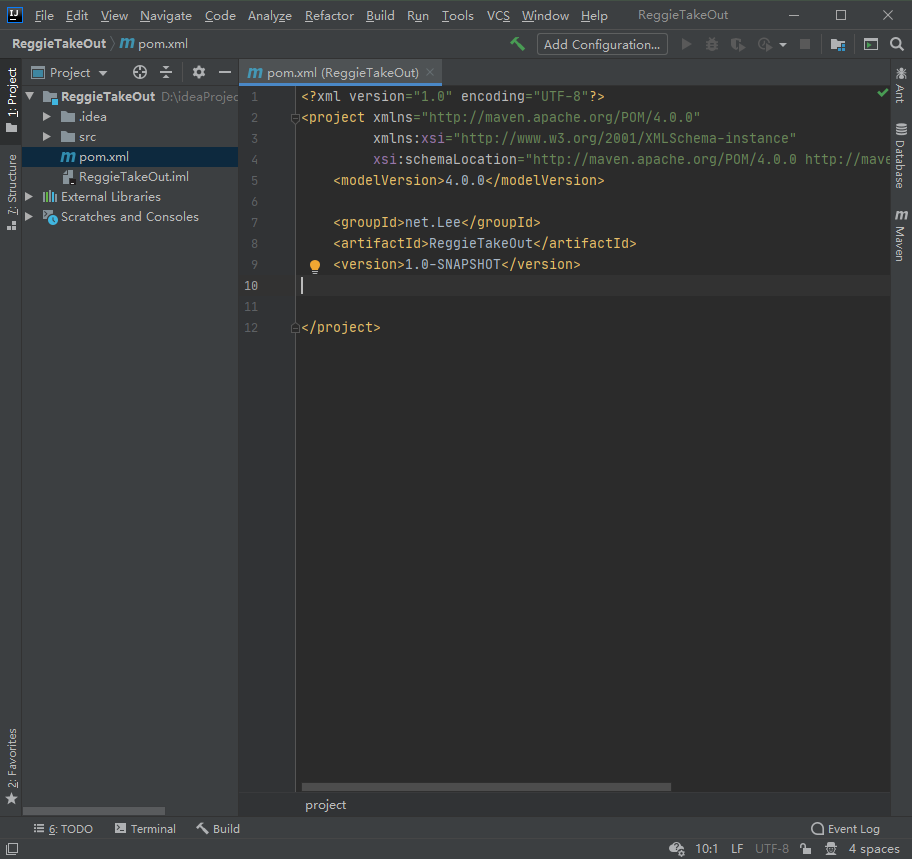Click the inspector hector icon in status bar
Image resolution: width=912 pixels, height=859 pixels.
(x=831, y=849)
